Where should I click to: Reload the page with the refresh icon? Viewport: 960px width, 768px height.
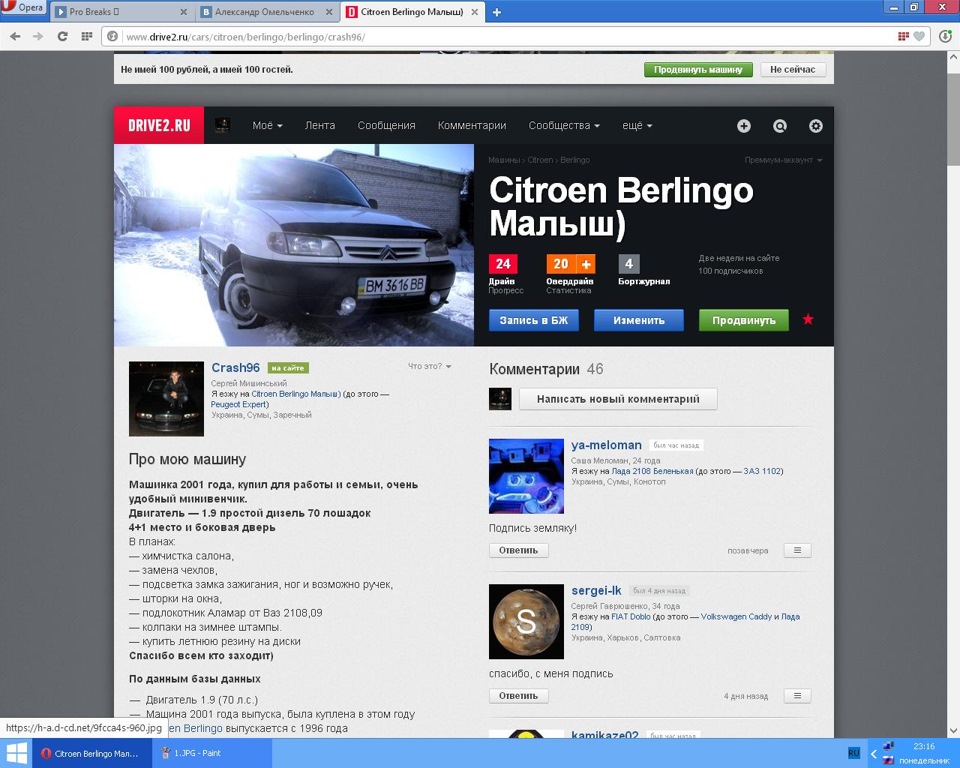(x=62, y=37)
